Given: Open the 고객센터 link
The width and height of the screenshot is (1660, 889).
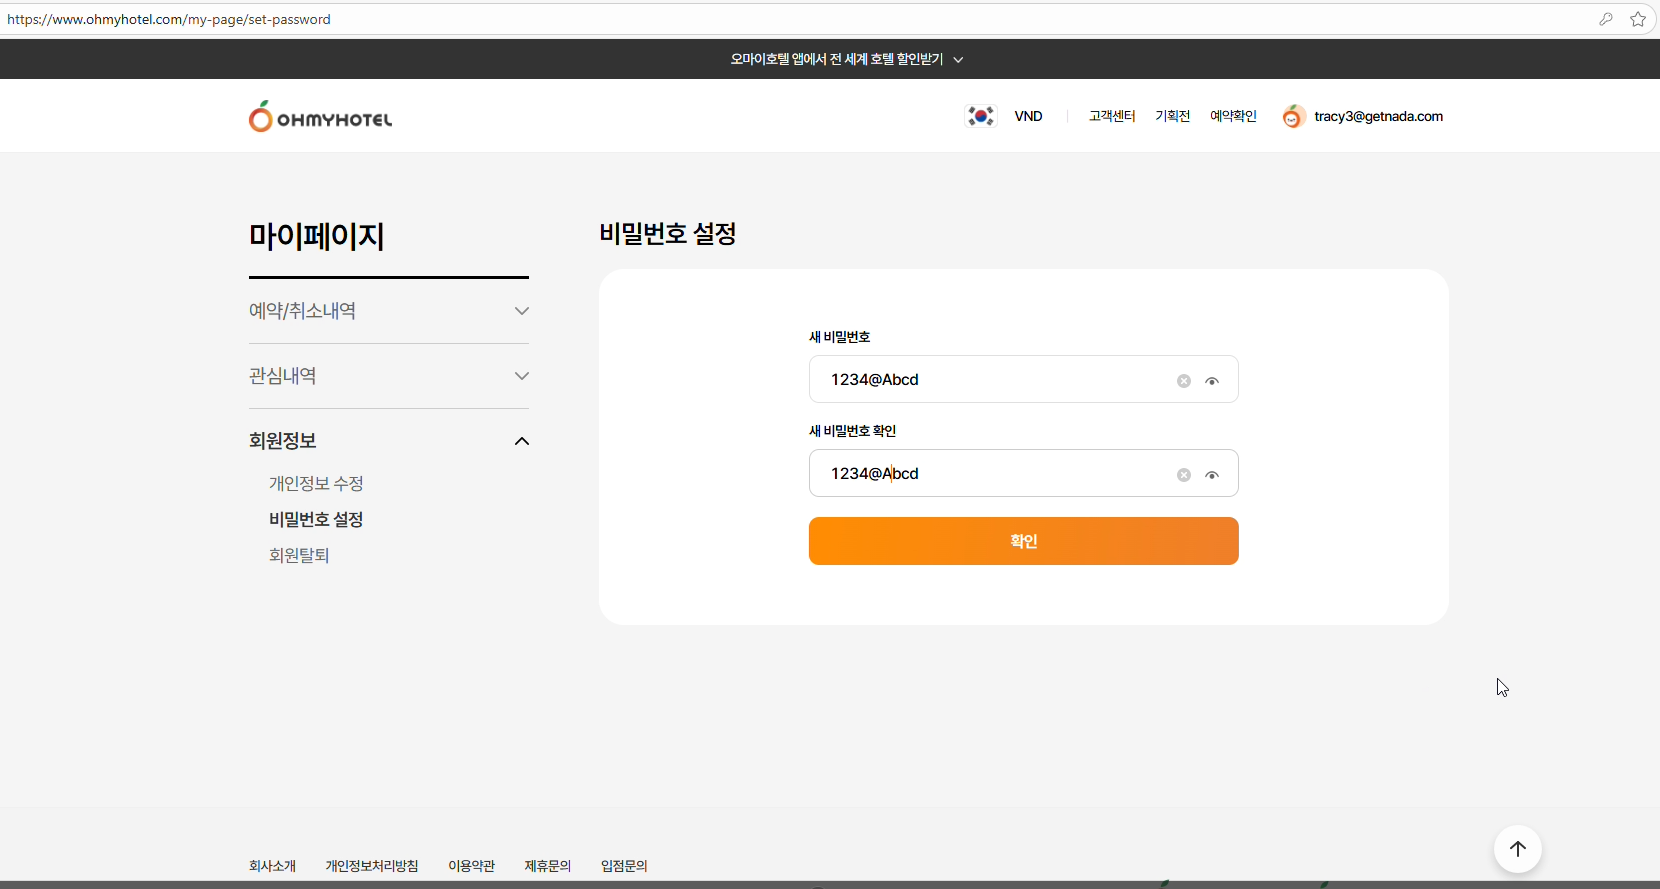Looking at the screenshot, I should pyautogui.click(x=1111, y=117).
